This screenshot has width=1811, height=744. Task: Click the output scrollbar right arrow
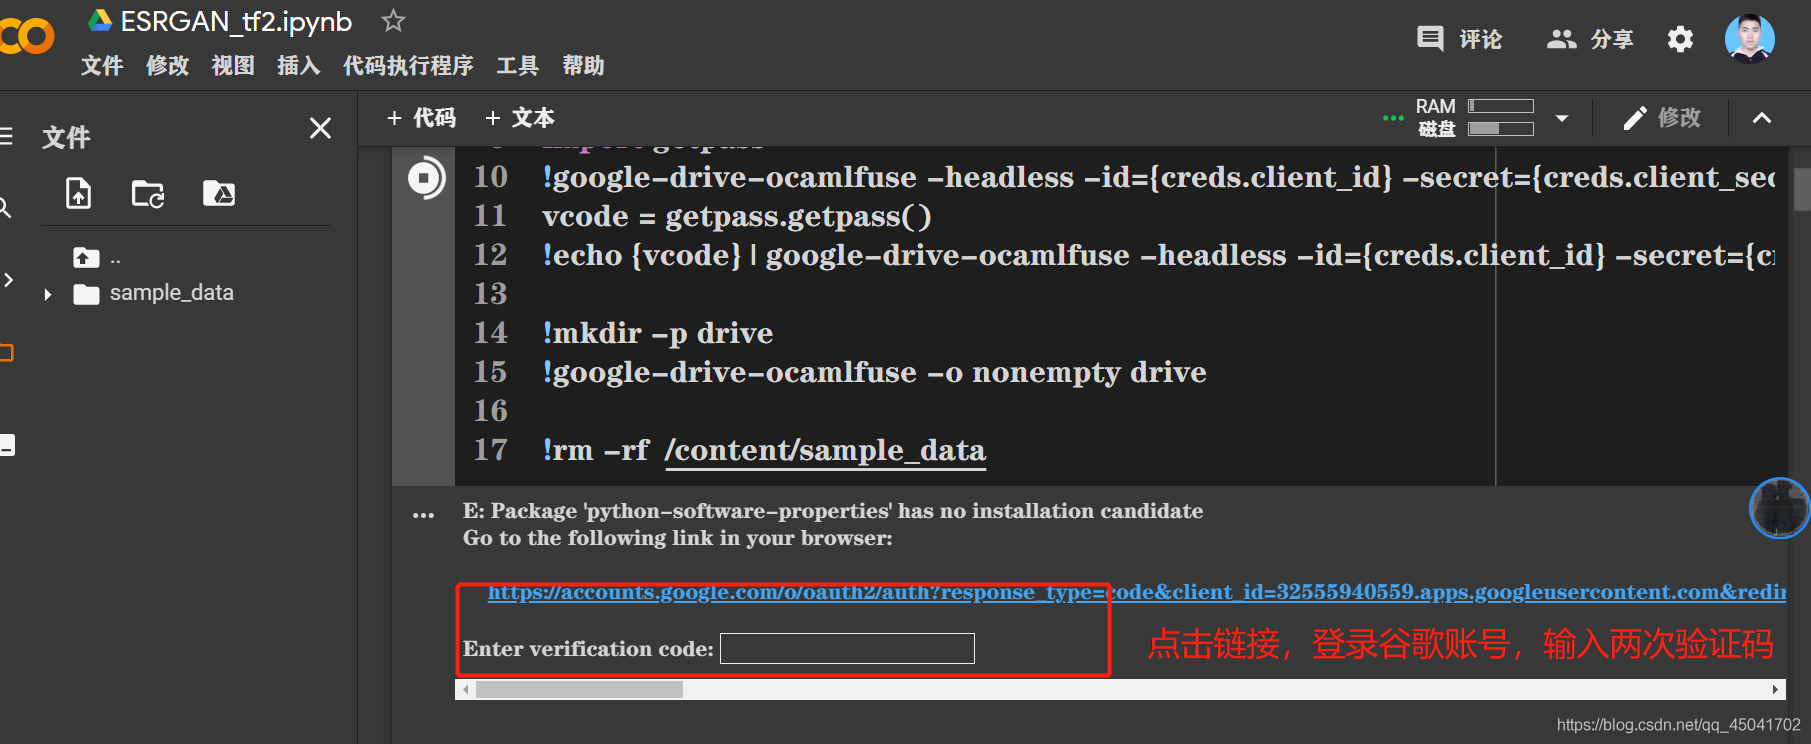tap(1775, 689)
